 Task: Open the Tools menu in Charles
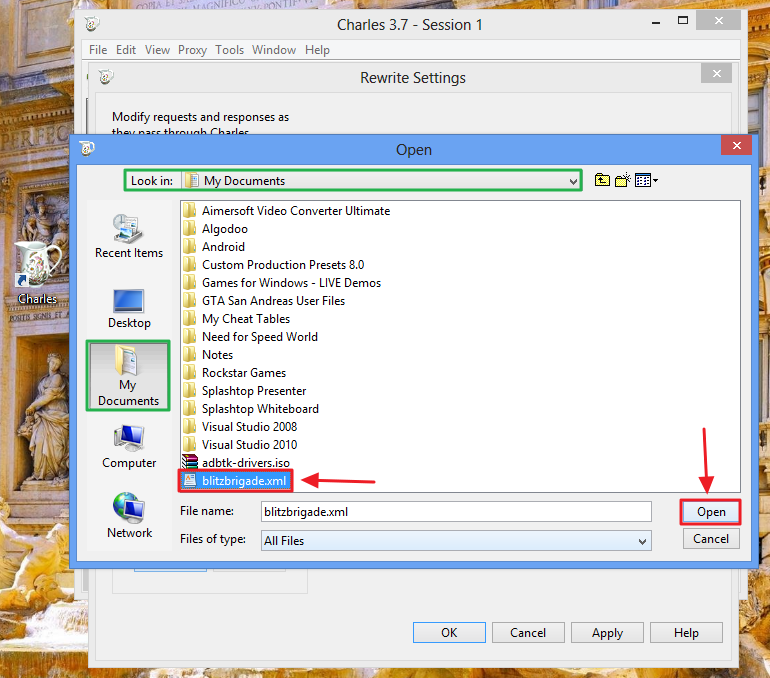pos(229,50)
